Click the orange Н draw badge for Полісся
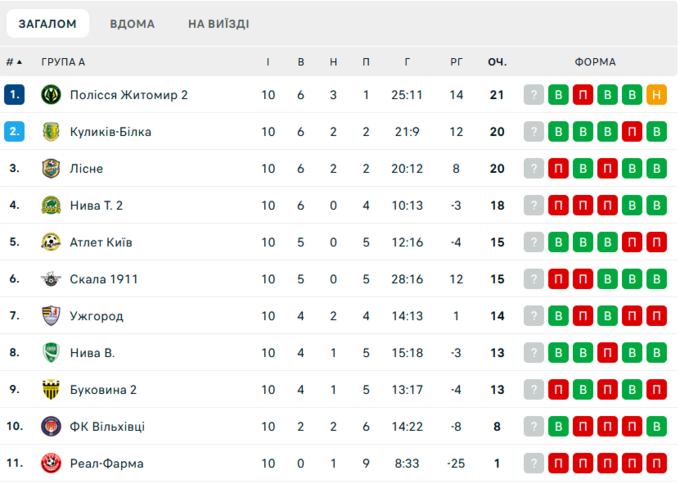Image resolution: width=680 pixels, height=484 pixels. [x=656, y=95]
